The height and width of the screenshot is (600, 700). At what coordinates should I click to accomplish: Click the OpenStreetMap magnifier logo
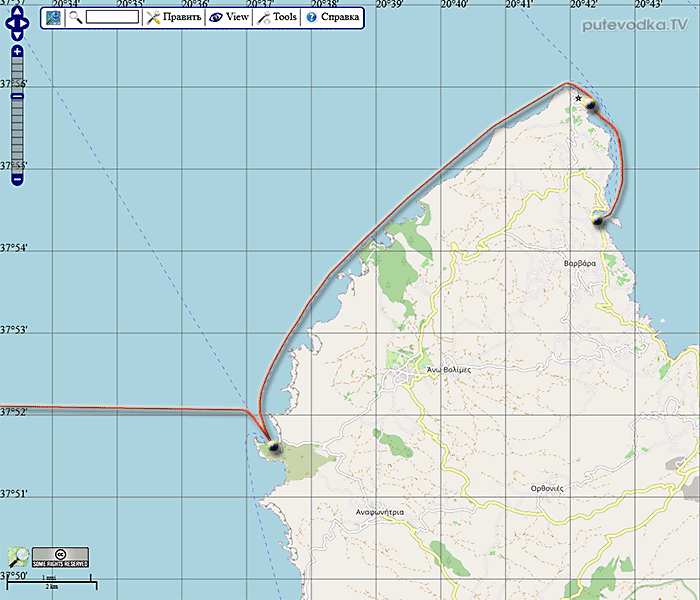point(18,557)
